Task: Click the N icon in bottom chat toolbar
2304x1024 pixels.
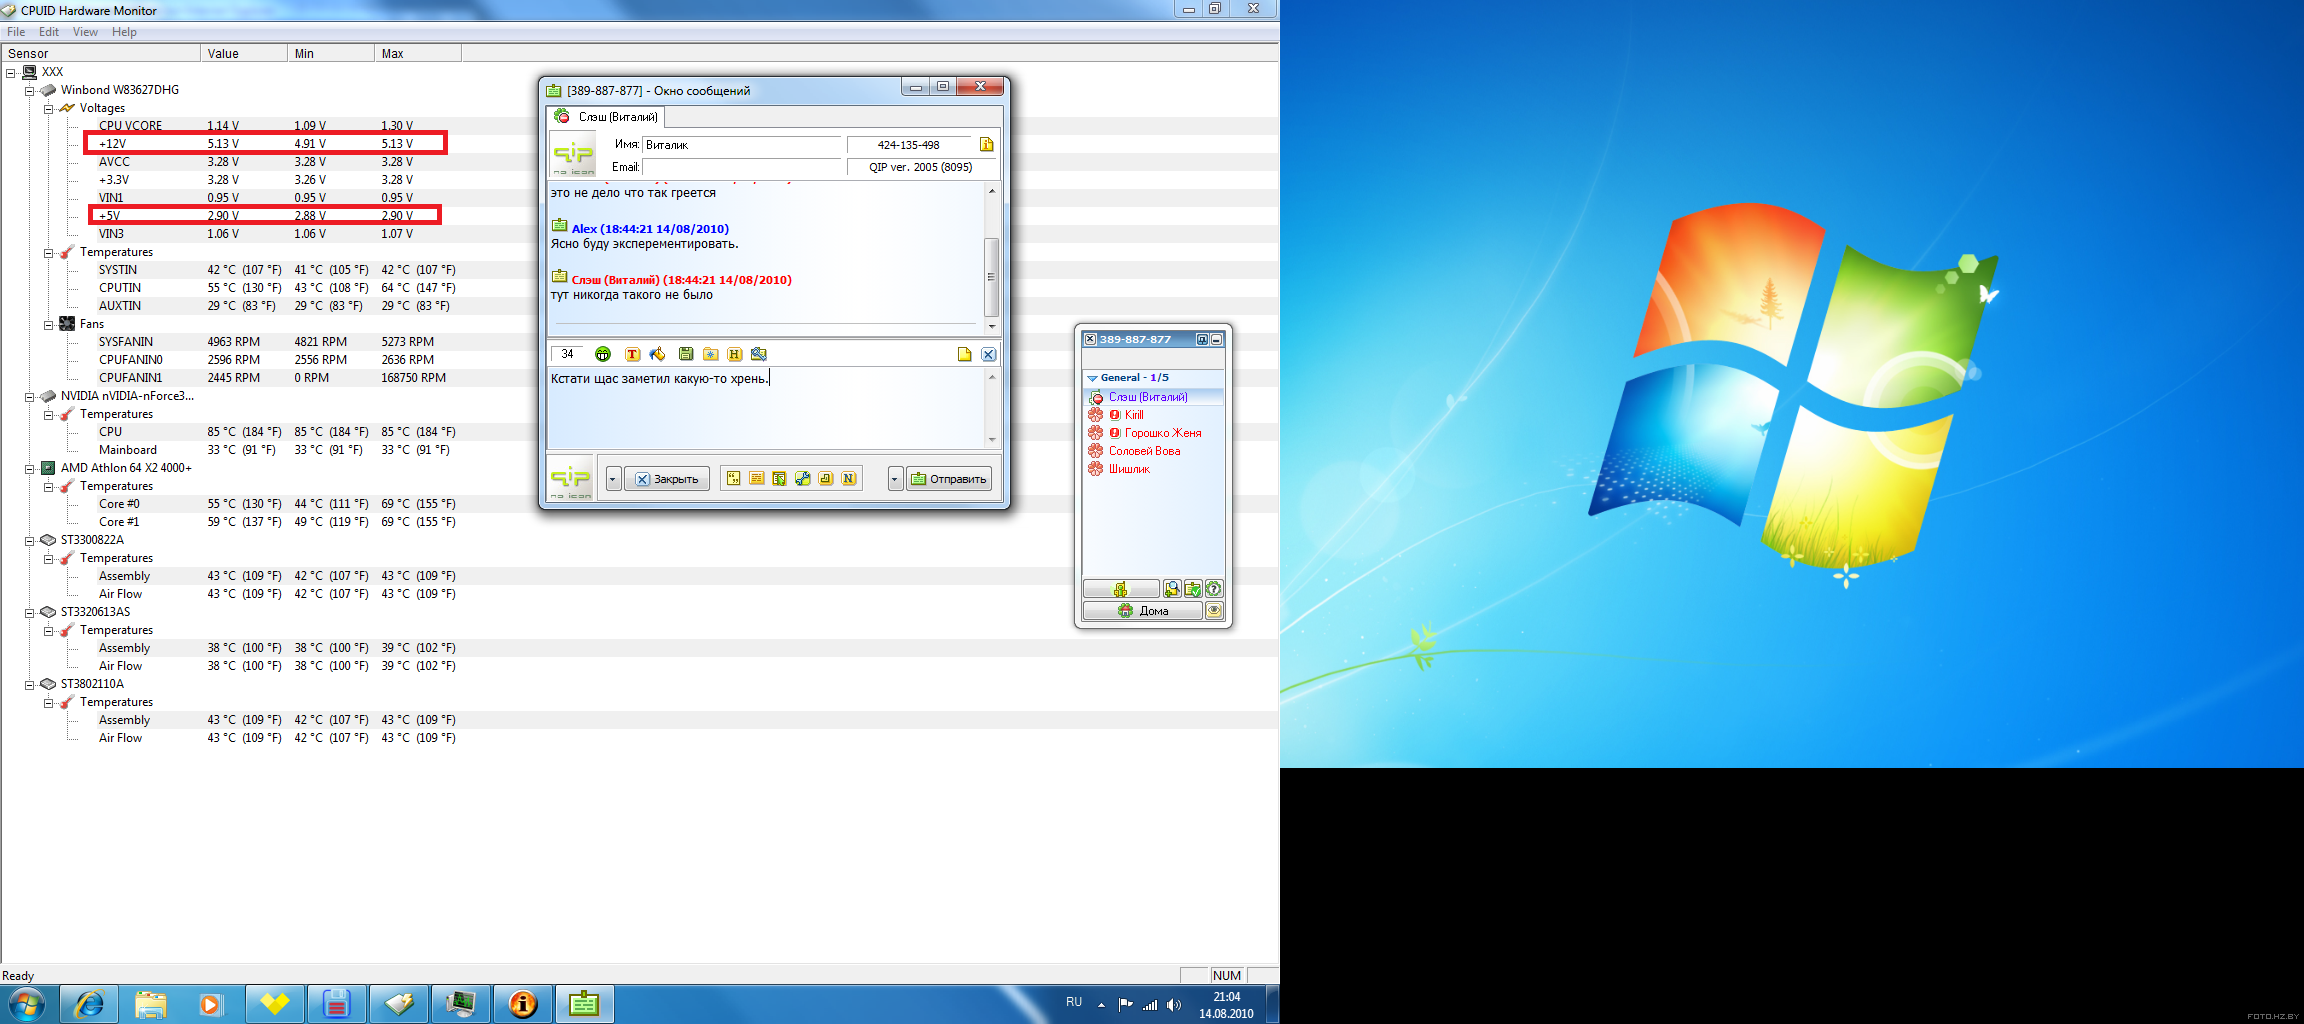Action: tap(849, 479)
